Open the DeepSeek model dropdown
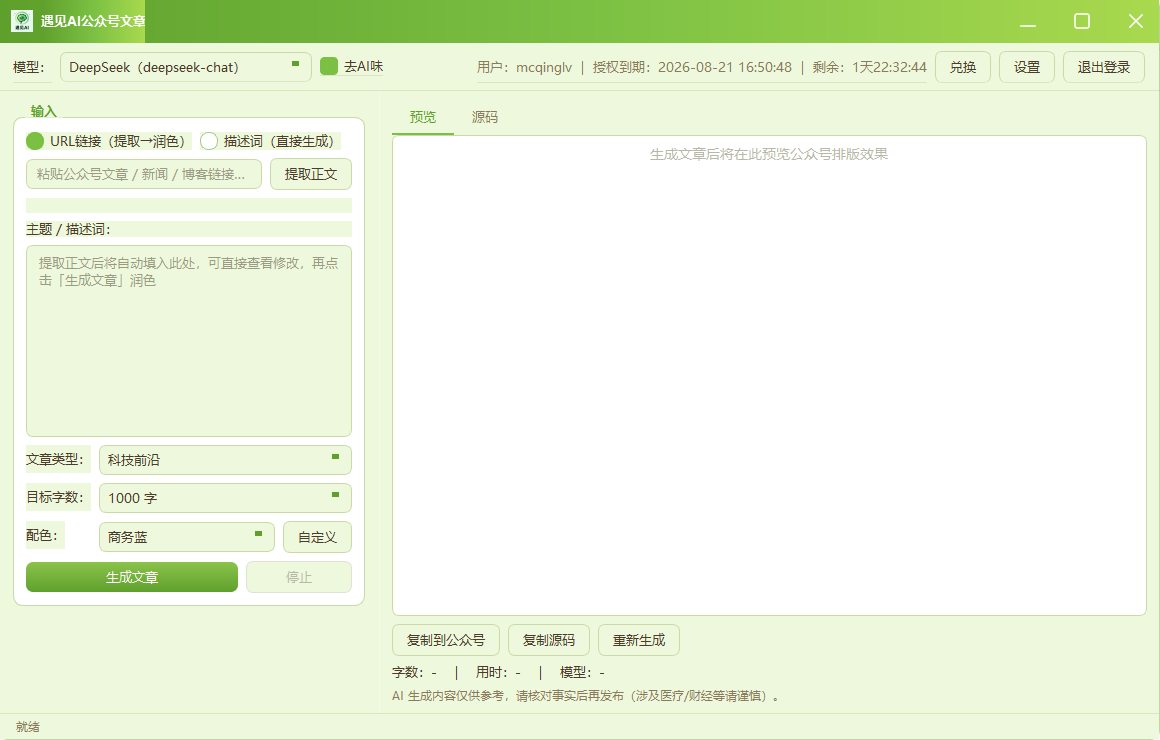 186,67
